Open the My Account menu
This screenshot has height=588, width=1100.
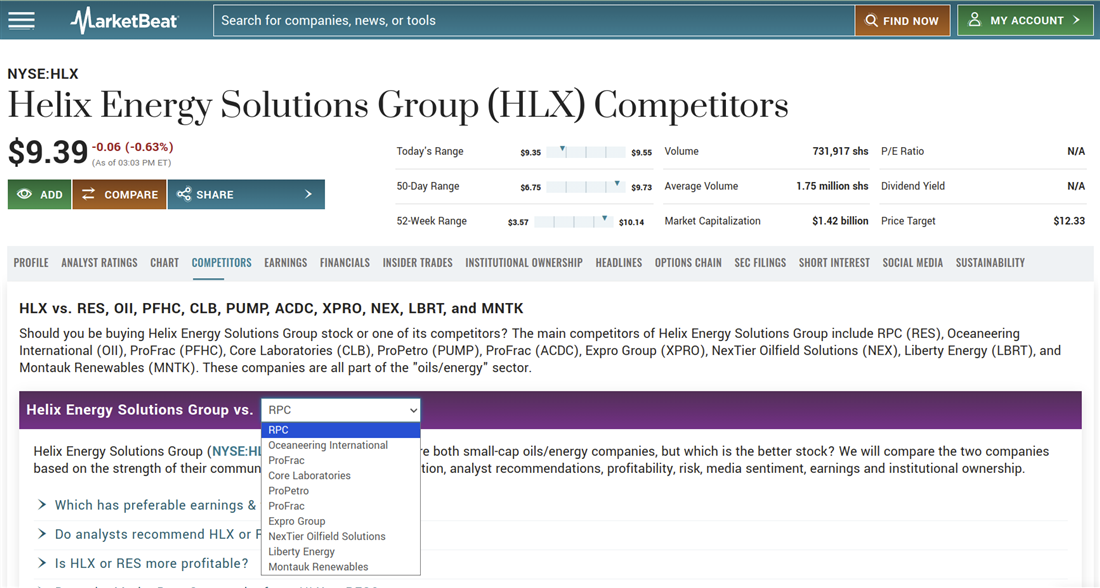tap(1025, 20)
